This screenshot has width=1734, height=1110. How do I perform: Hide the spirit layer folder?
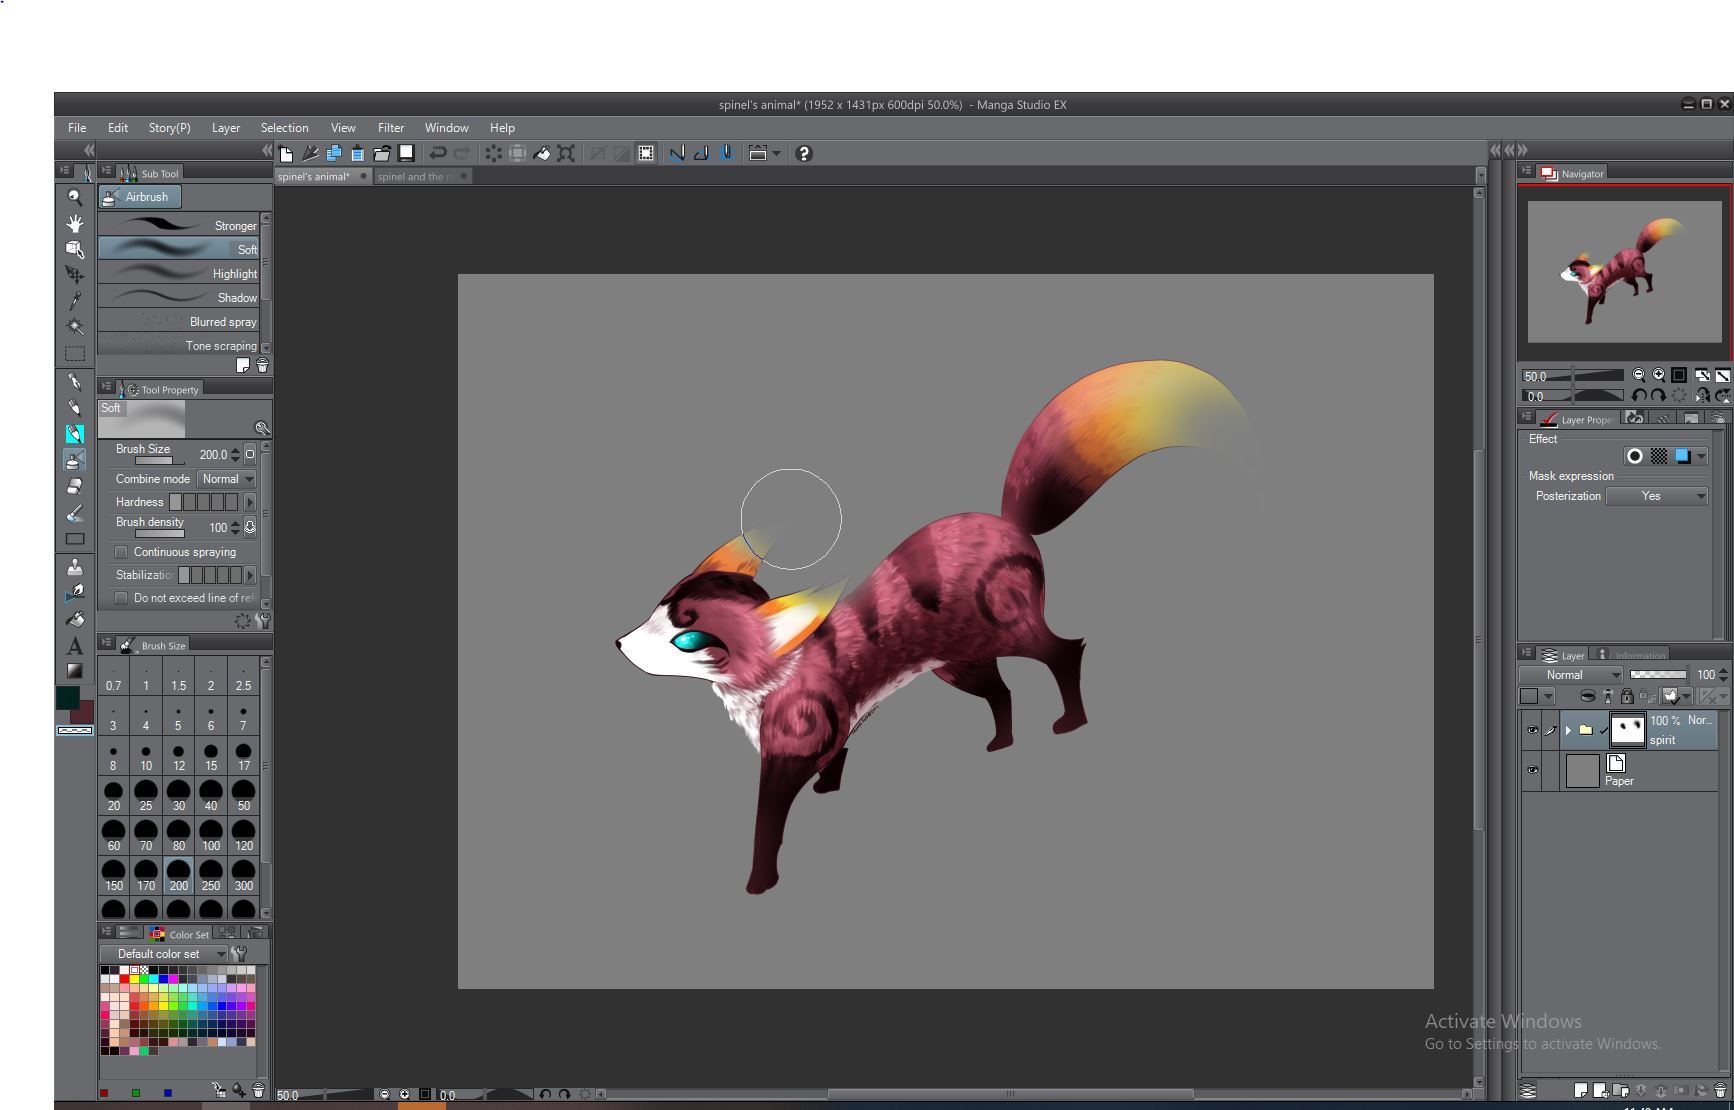pyautogui.click(x=1532, y=730)
